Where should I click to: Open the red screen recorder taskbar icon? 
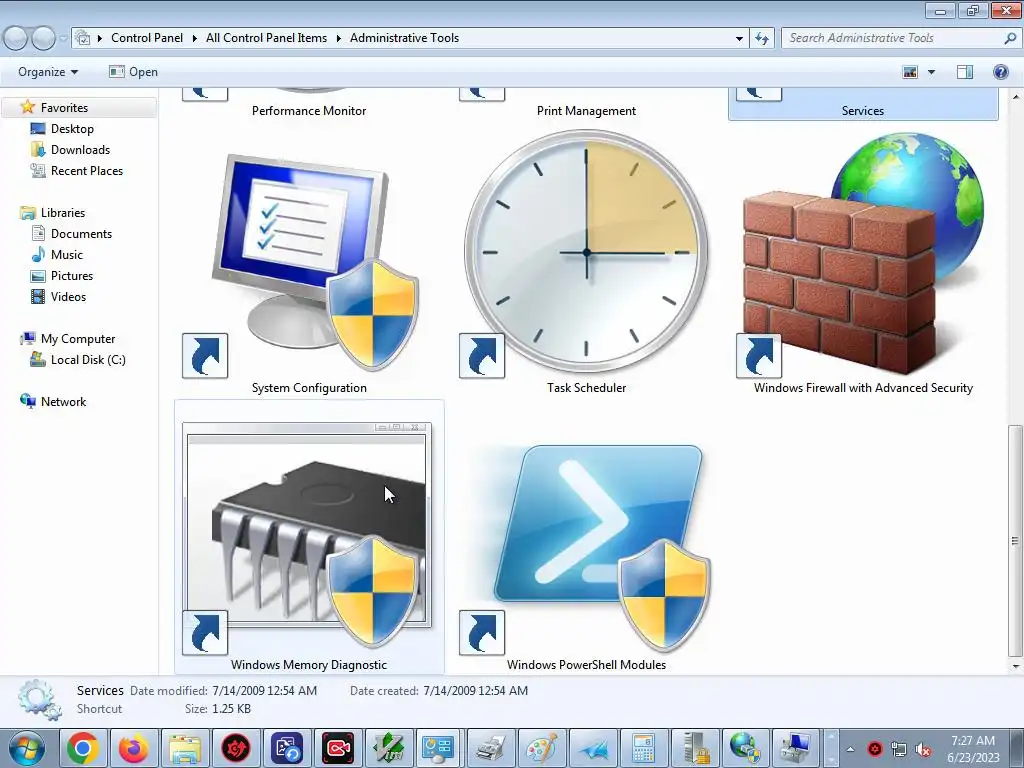337,748
